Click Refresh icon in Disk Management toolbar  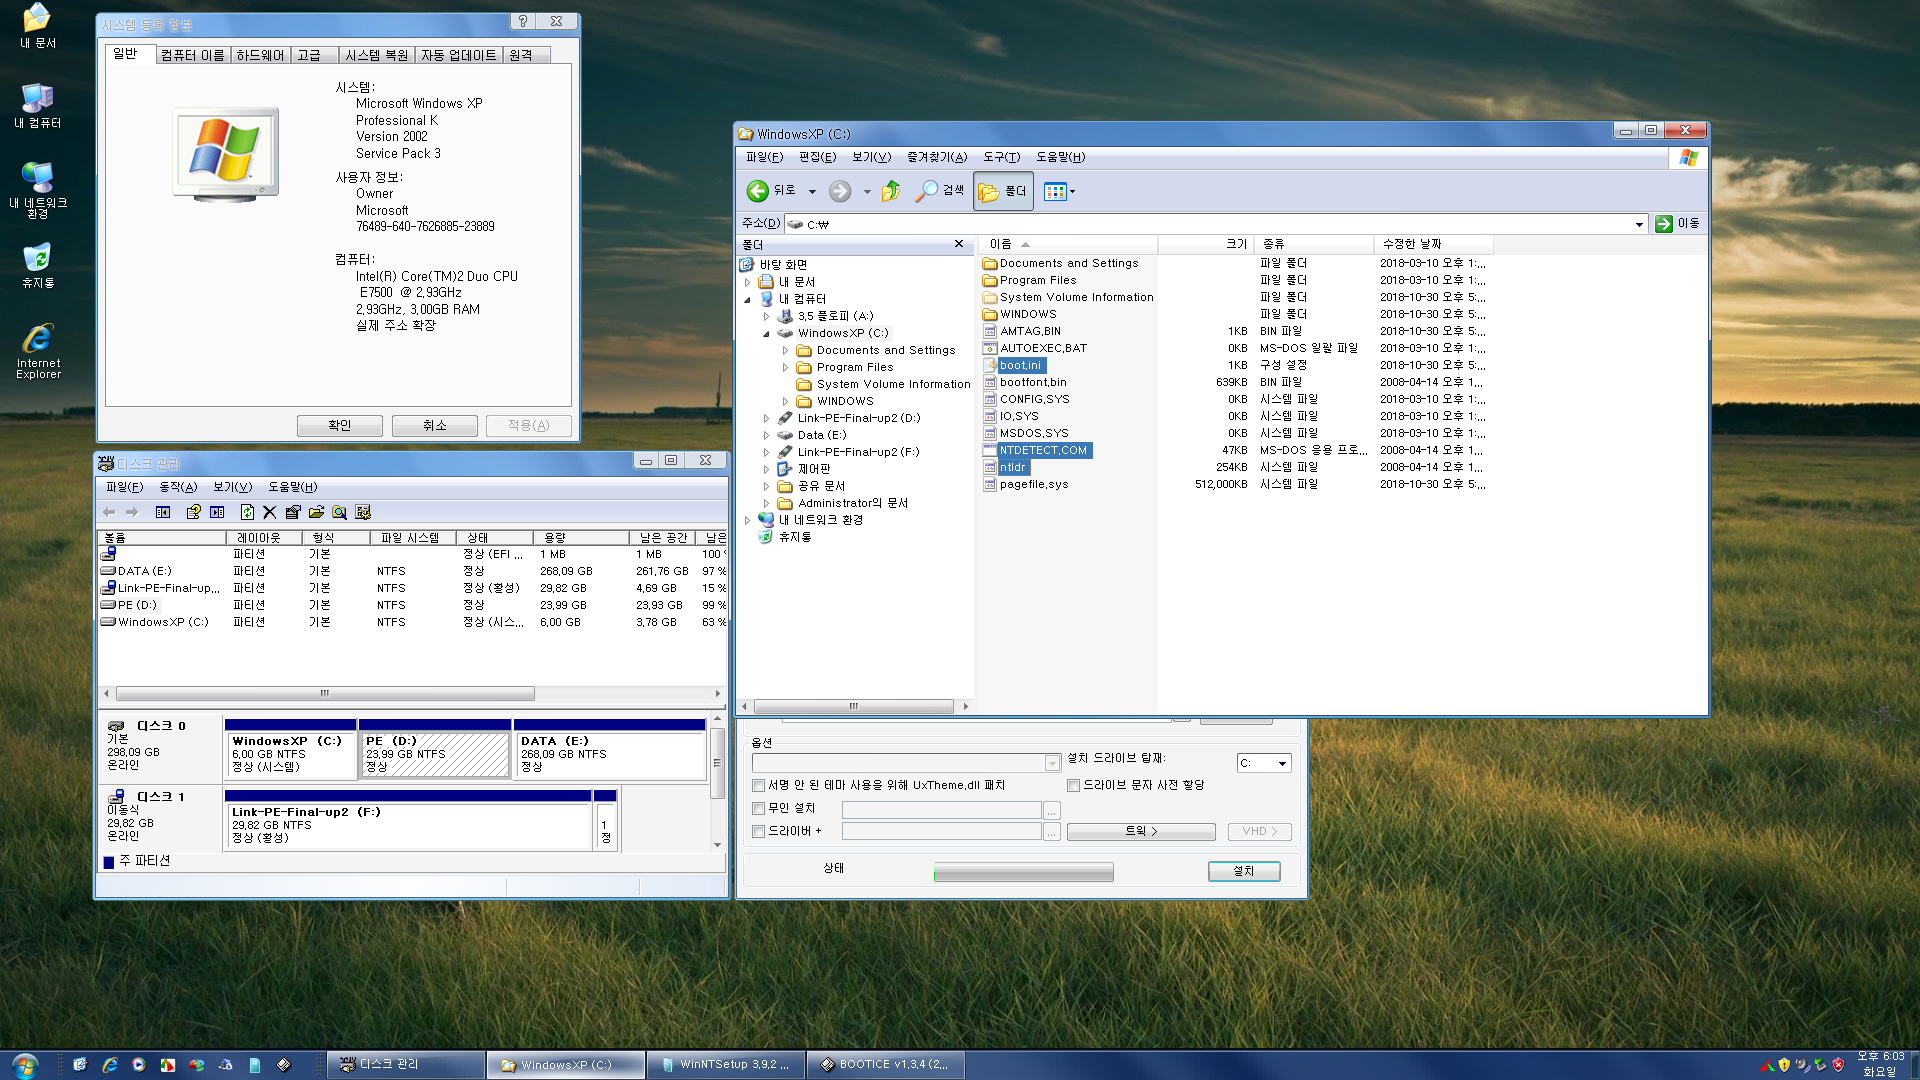click(x=247, y=512)
